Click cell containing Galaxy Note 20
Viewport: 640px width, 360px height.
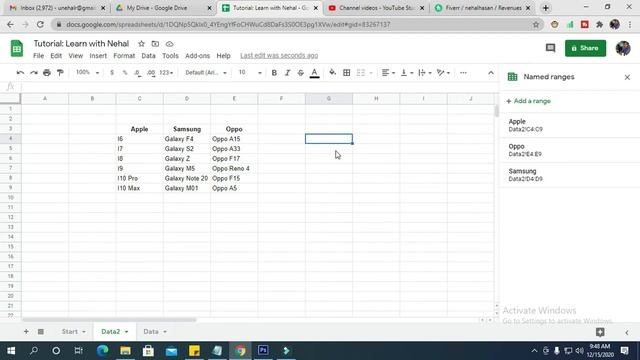pos(187,178)
